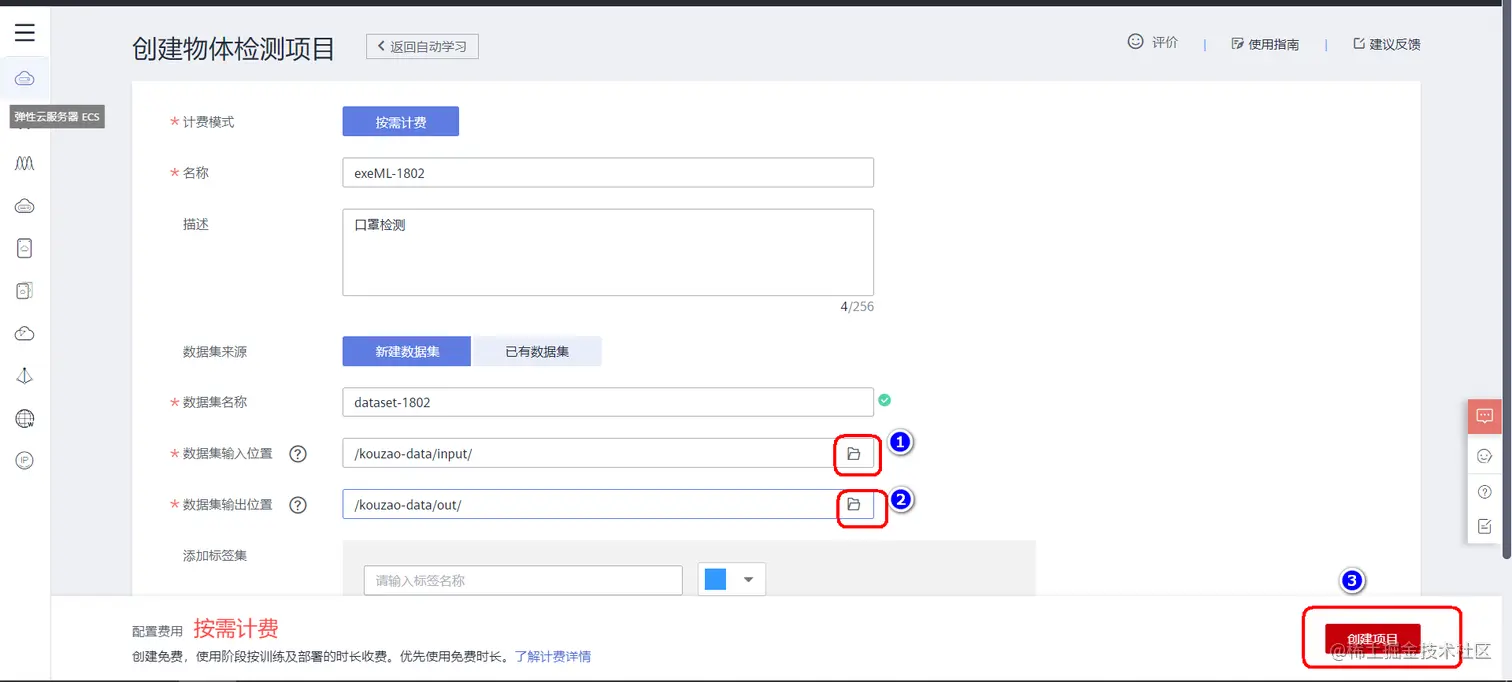Focus the 描述 textarea with 口罩检测

(608, 252)
